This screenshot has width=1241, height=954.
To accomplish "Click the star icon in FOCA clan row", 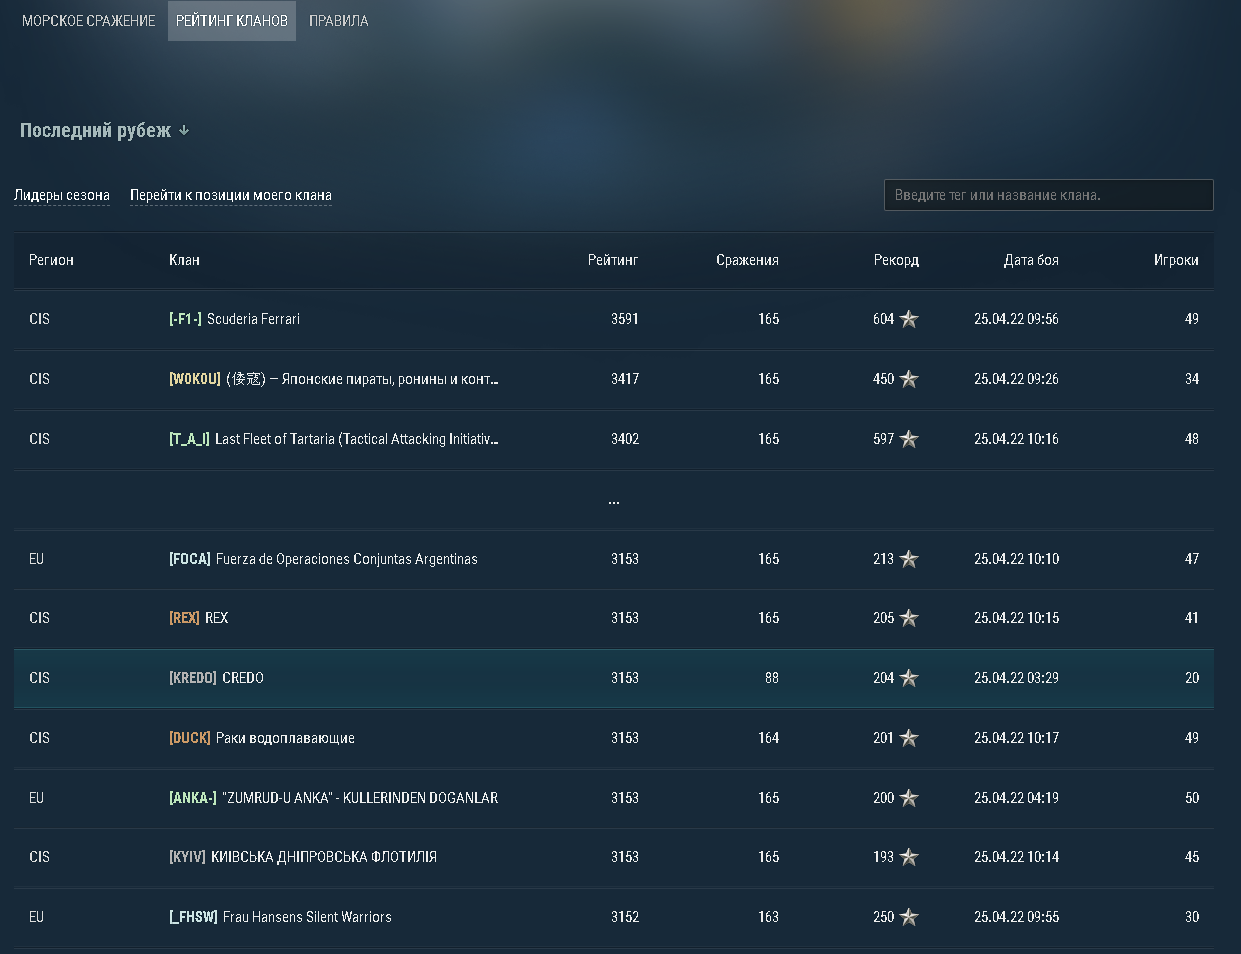I will pyautogui.click(x=909, y=559).
